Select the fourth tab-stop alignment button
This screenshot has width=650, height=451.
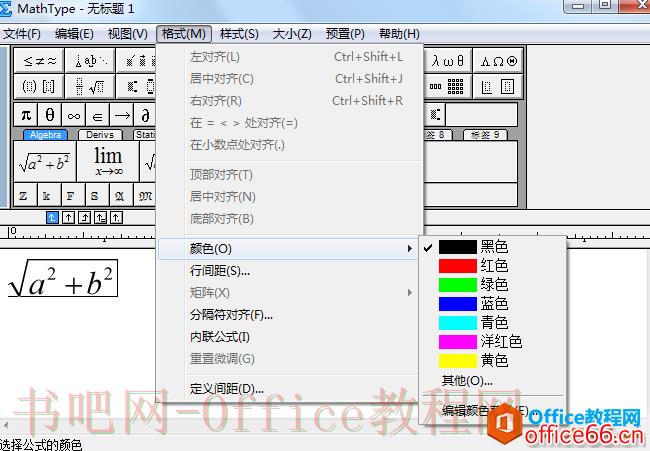pos(100,217)
